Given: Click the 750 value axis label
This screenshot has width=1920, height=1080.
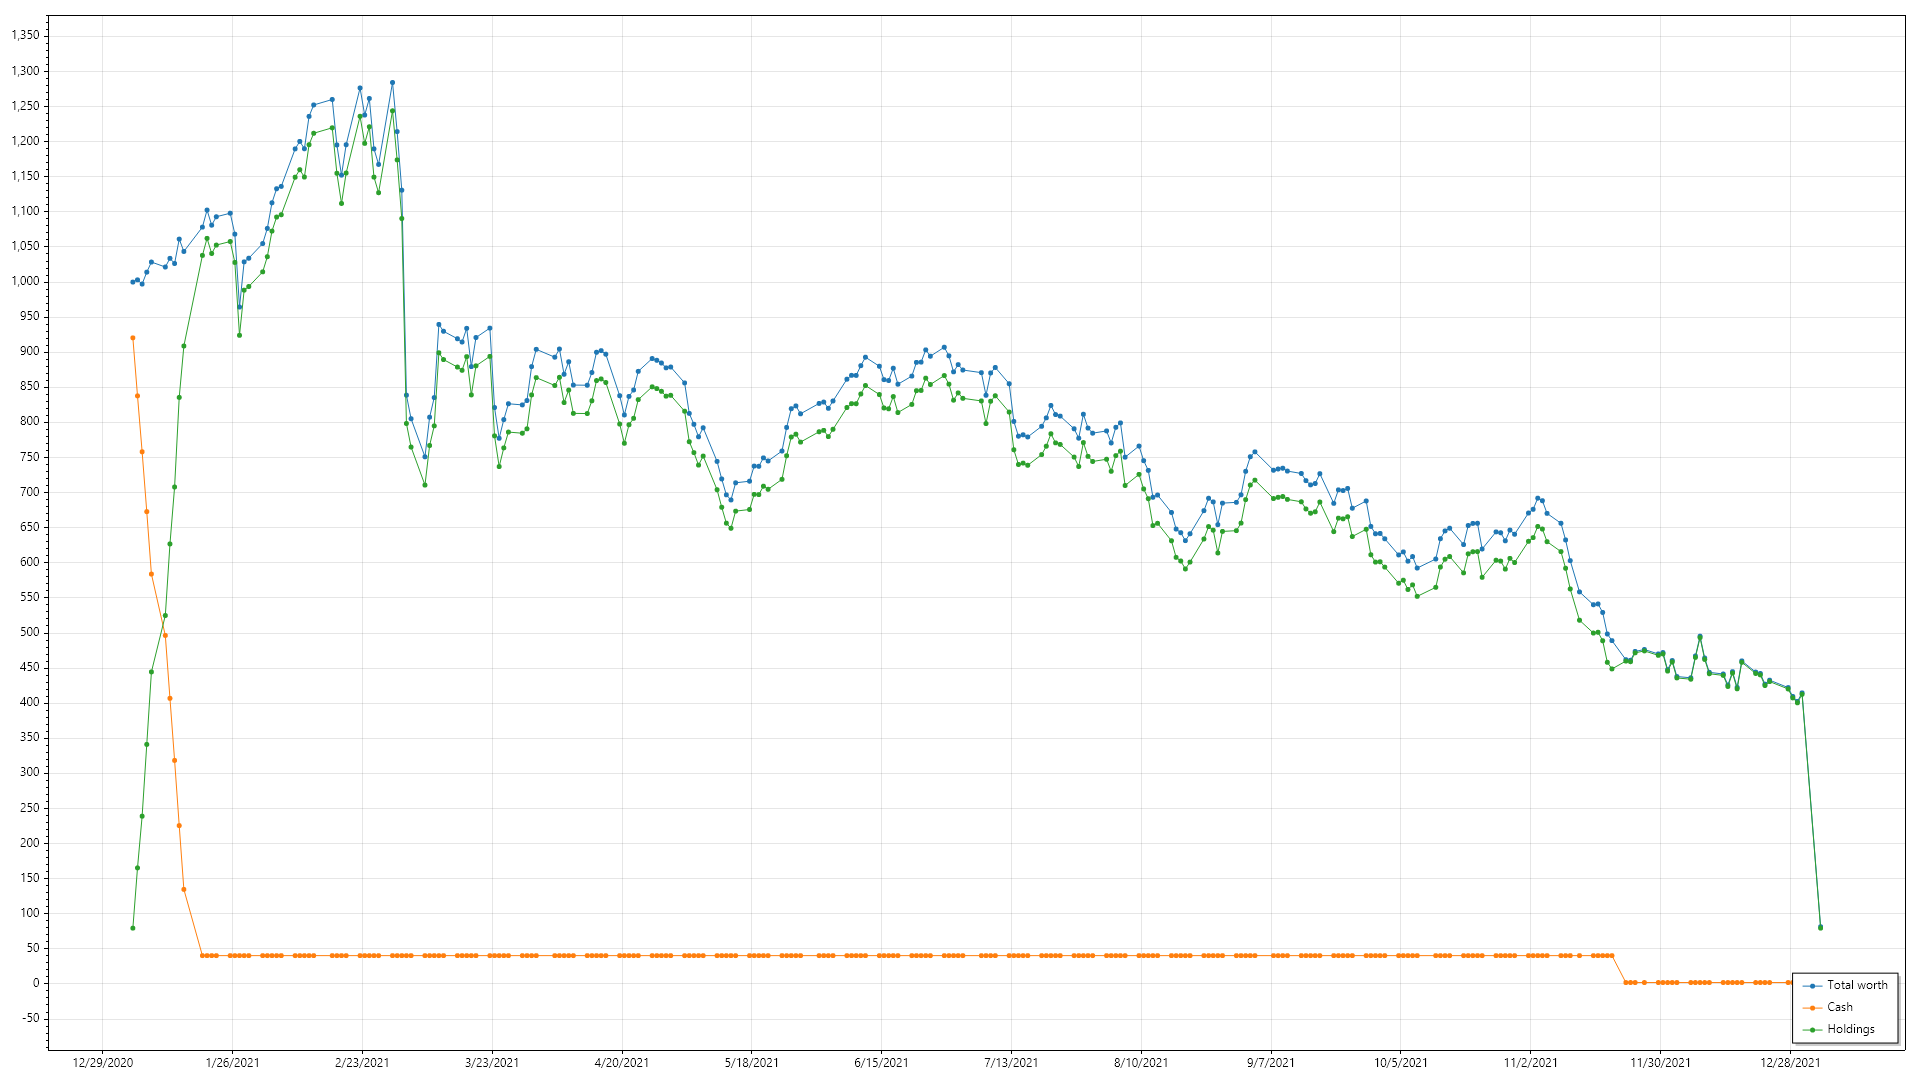Looking at the screenshot, I should pos(30,457).
